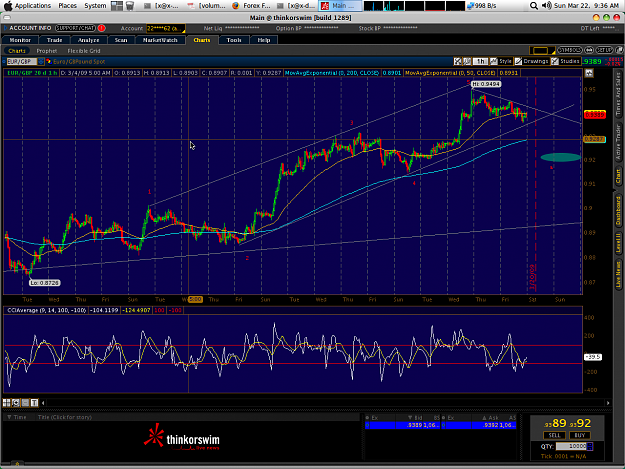This screenshot has height=469, width=625.
Task: Open the Drawings menu
Action: click(532, 61)
